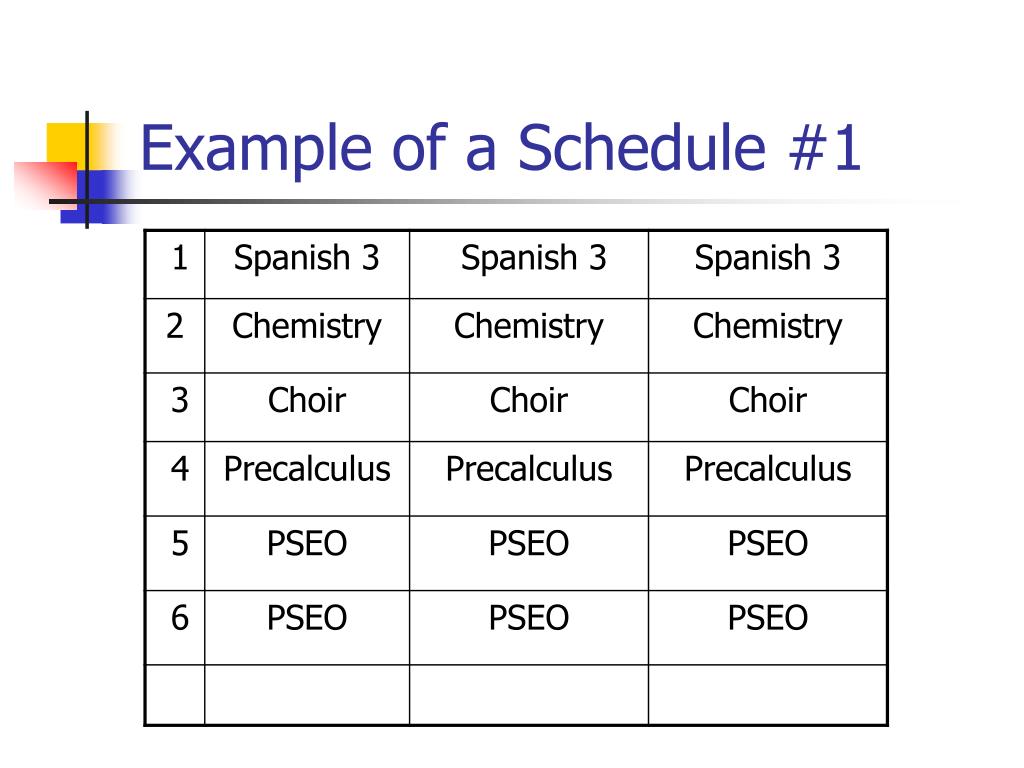Select the last column Chemistry cell

pyautogui.click(x=767, y=336)
